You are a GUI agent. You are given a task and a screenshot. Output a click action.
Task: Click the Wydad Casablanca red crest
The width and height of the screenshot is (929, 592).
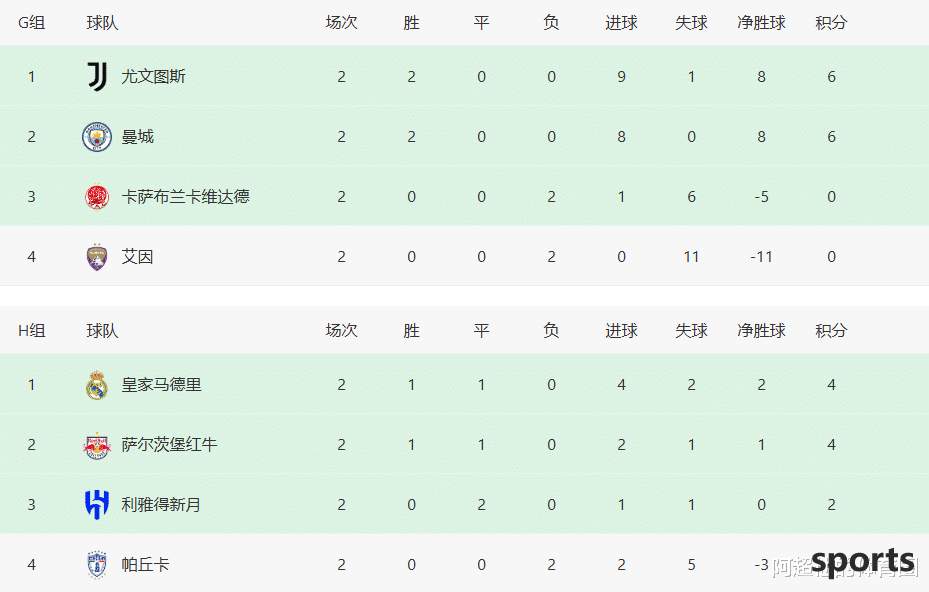tap(97, 197)
